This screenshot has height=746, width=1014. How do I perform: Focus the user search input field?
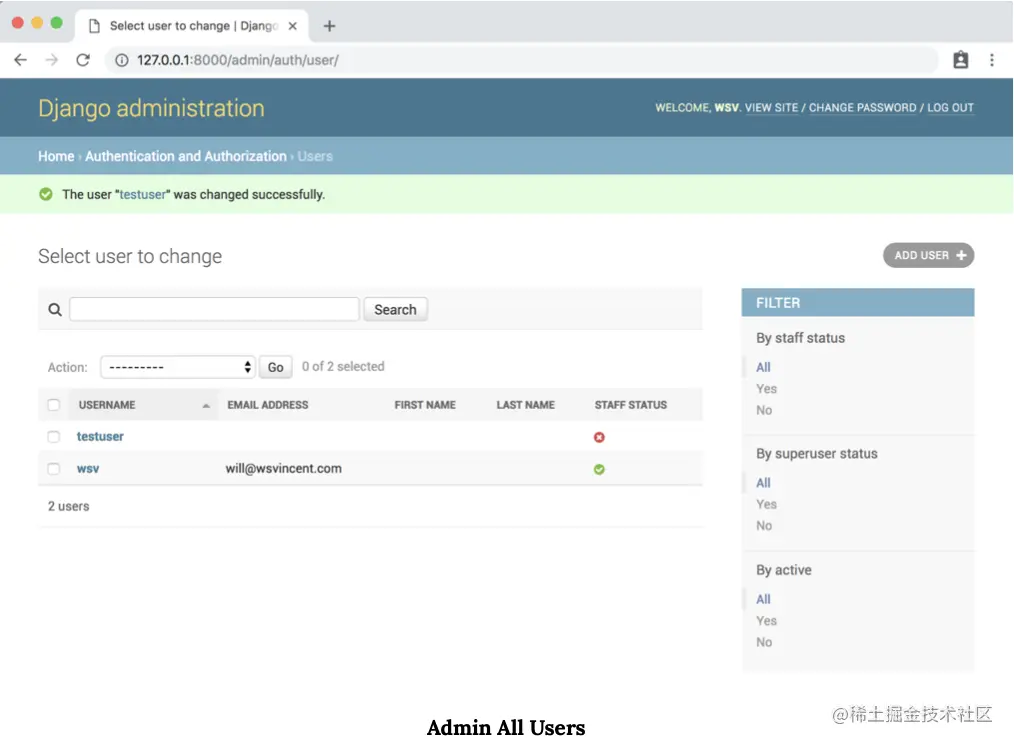pyautogui.click(x=214, y=309)
